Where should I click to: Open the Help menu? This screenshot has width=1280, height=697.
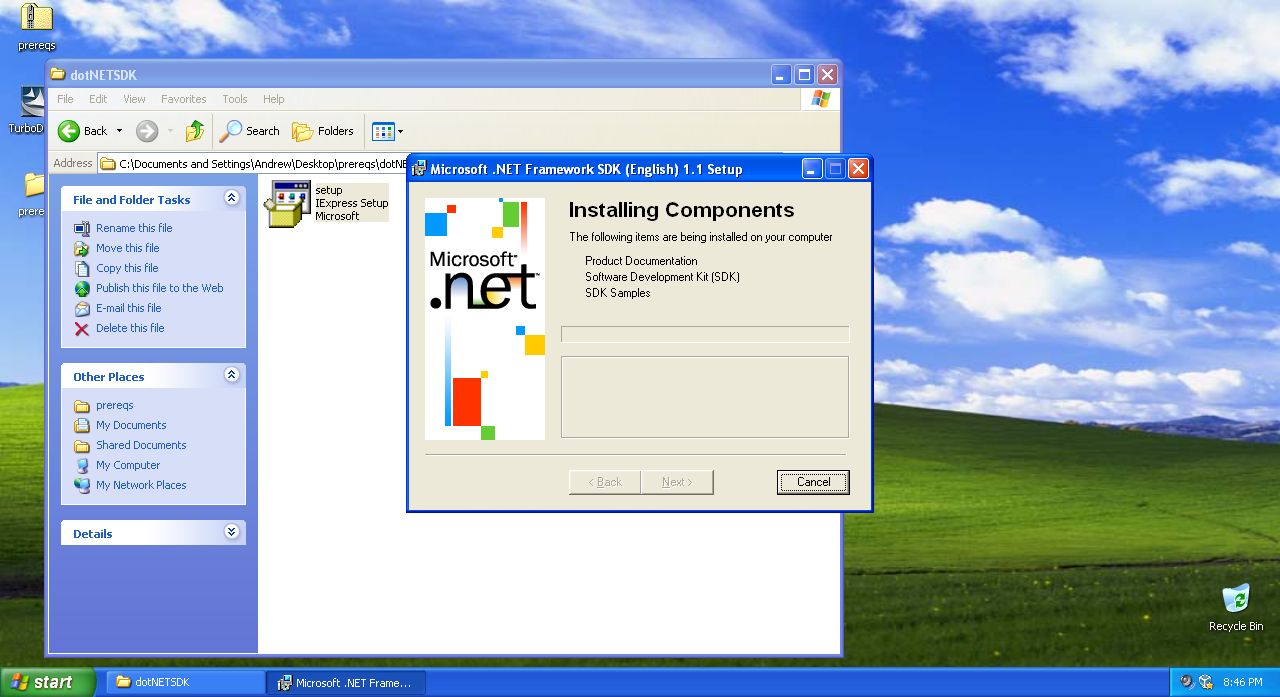274,99
